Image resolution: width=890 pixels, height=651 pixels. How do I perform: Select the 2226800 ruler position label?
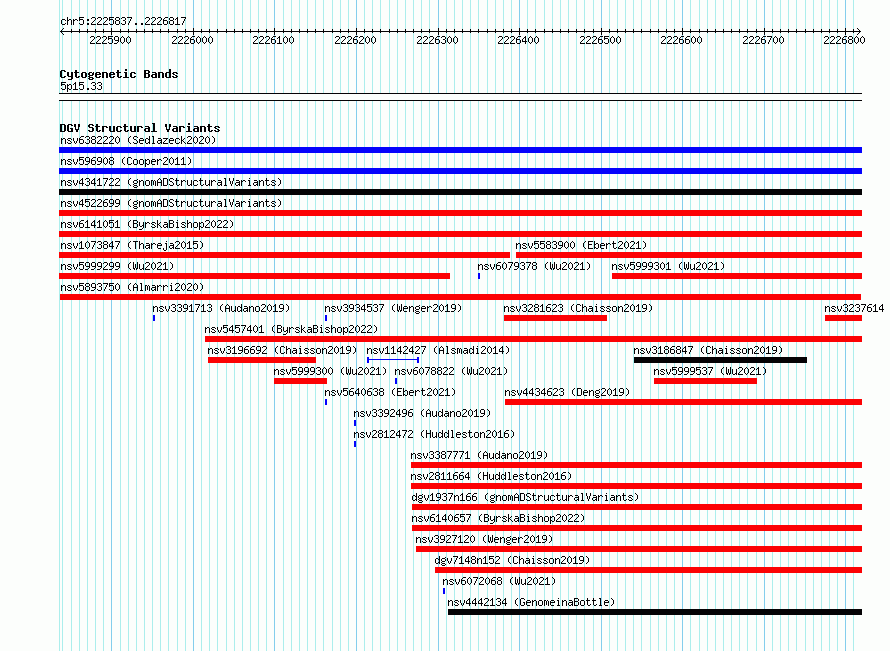tap(844, 40)
